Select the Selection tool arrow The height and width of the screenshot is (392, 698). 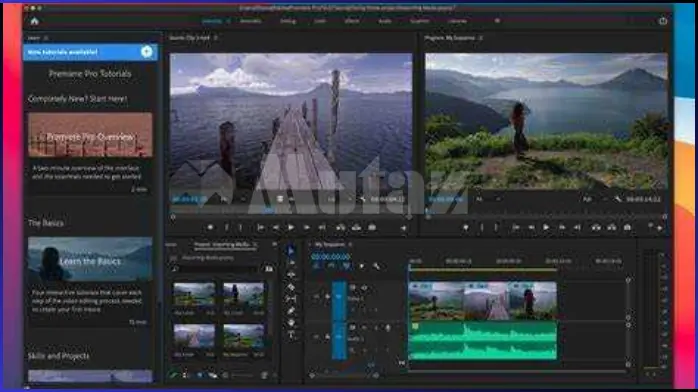(291, 251)
